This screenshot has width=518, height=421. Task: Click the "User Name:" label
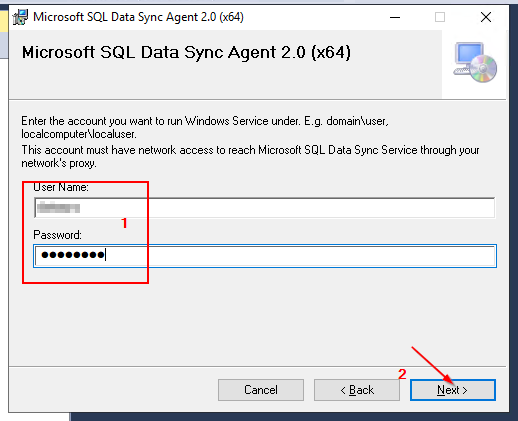[x=61, y=187]
